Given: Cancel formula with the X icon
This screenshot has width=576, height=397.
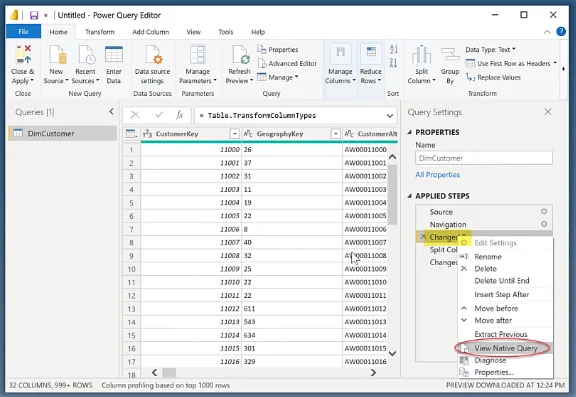Looking at the screenshot, I should [x=135, y=115].
